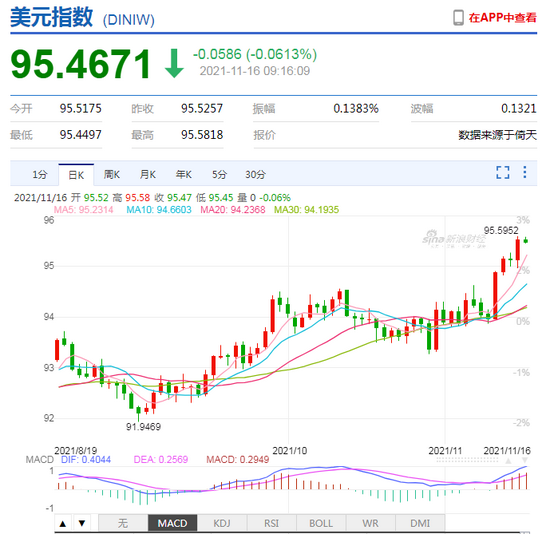Click the DEA: 0.2569 label
The height and width of the screenshot is (534, 550).
(x=161, y=460)
